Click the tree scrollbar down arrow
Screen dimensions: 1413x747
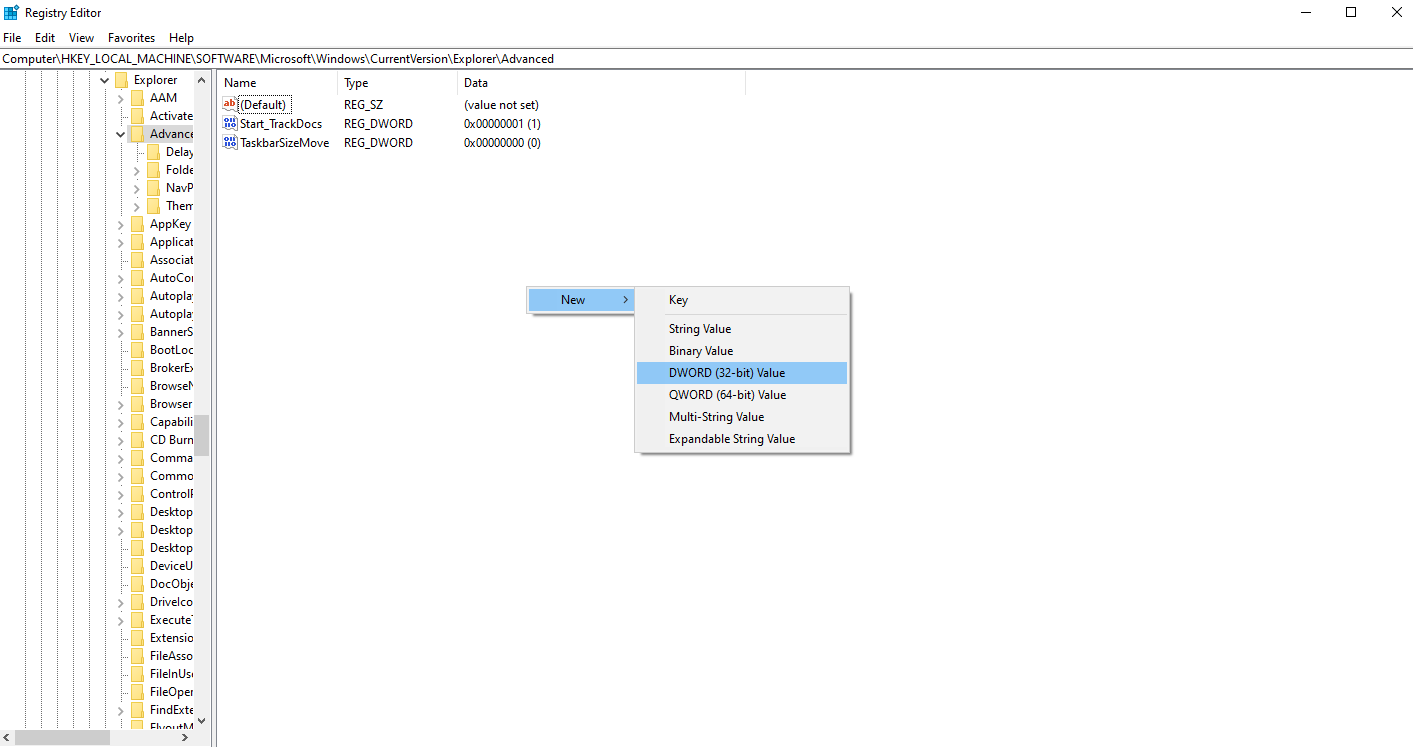(x=202, y=720)
